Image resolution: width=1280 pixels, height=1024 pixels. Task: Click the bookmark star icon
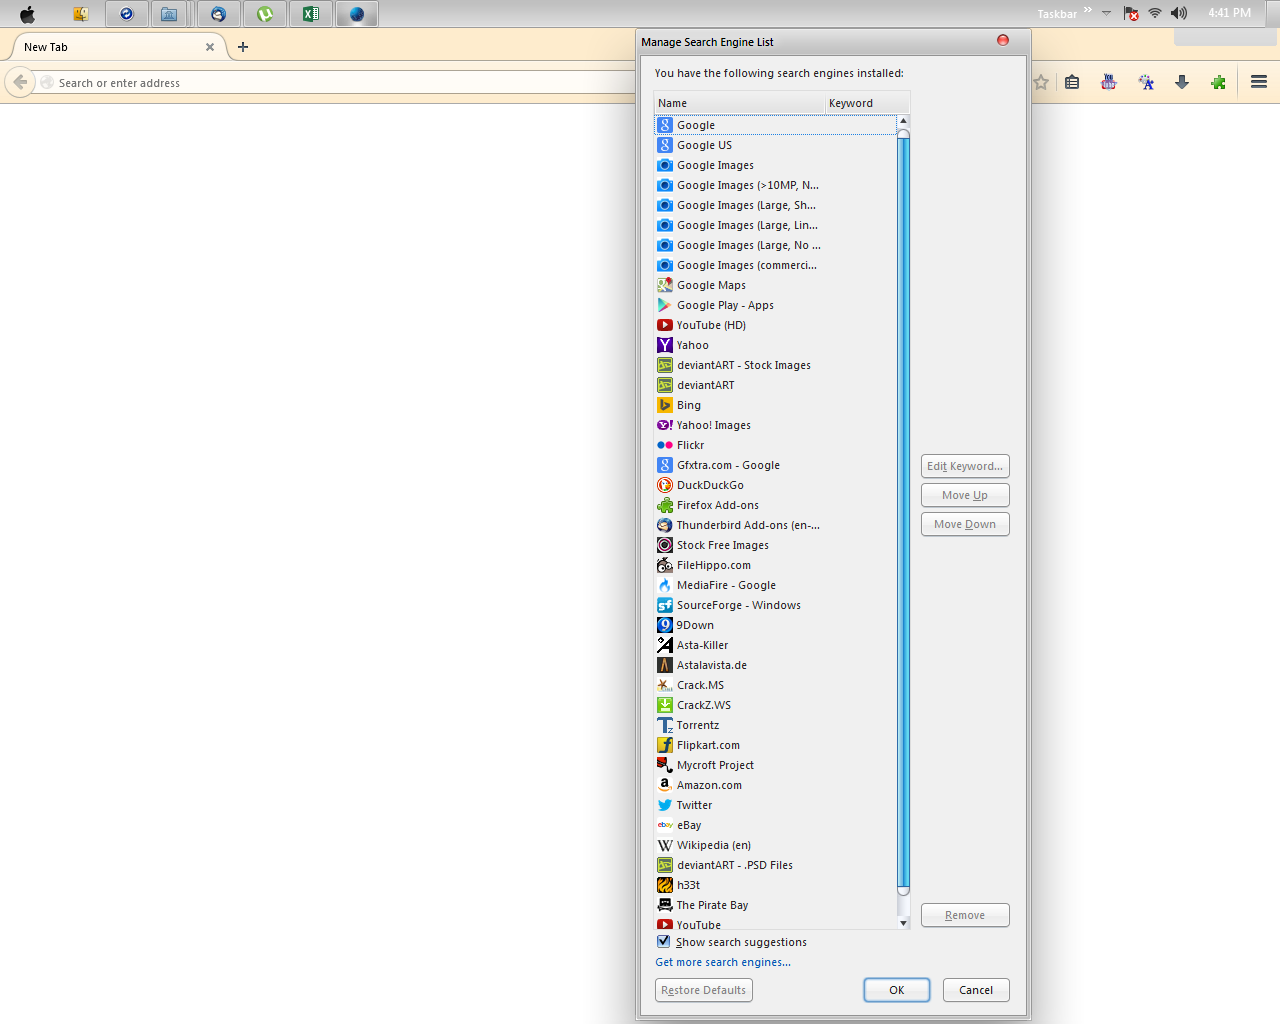1041,82
